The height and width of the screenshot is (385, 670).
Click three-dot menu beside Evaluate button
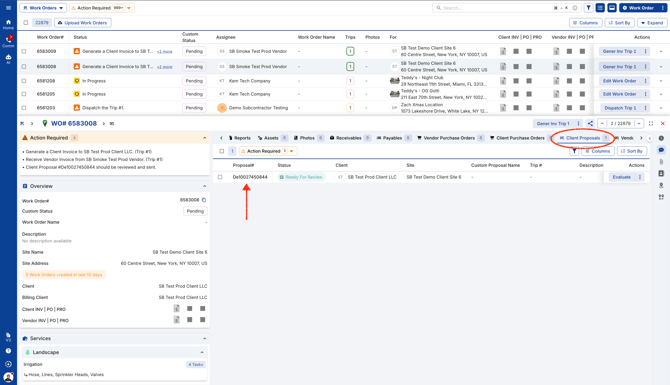coord(640,177)
